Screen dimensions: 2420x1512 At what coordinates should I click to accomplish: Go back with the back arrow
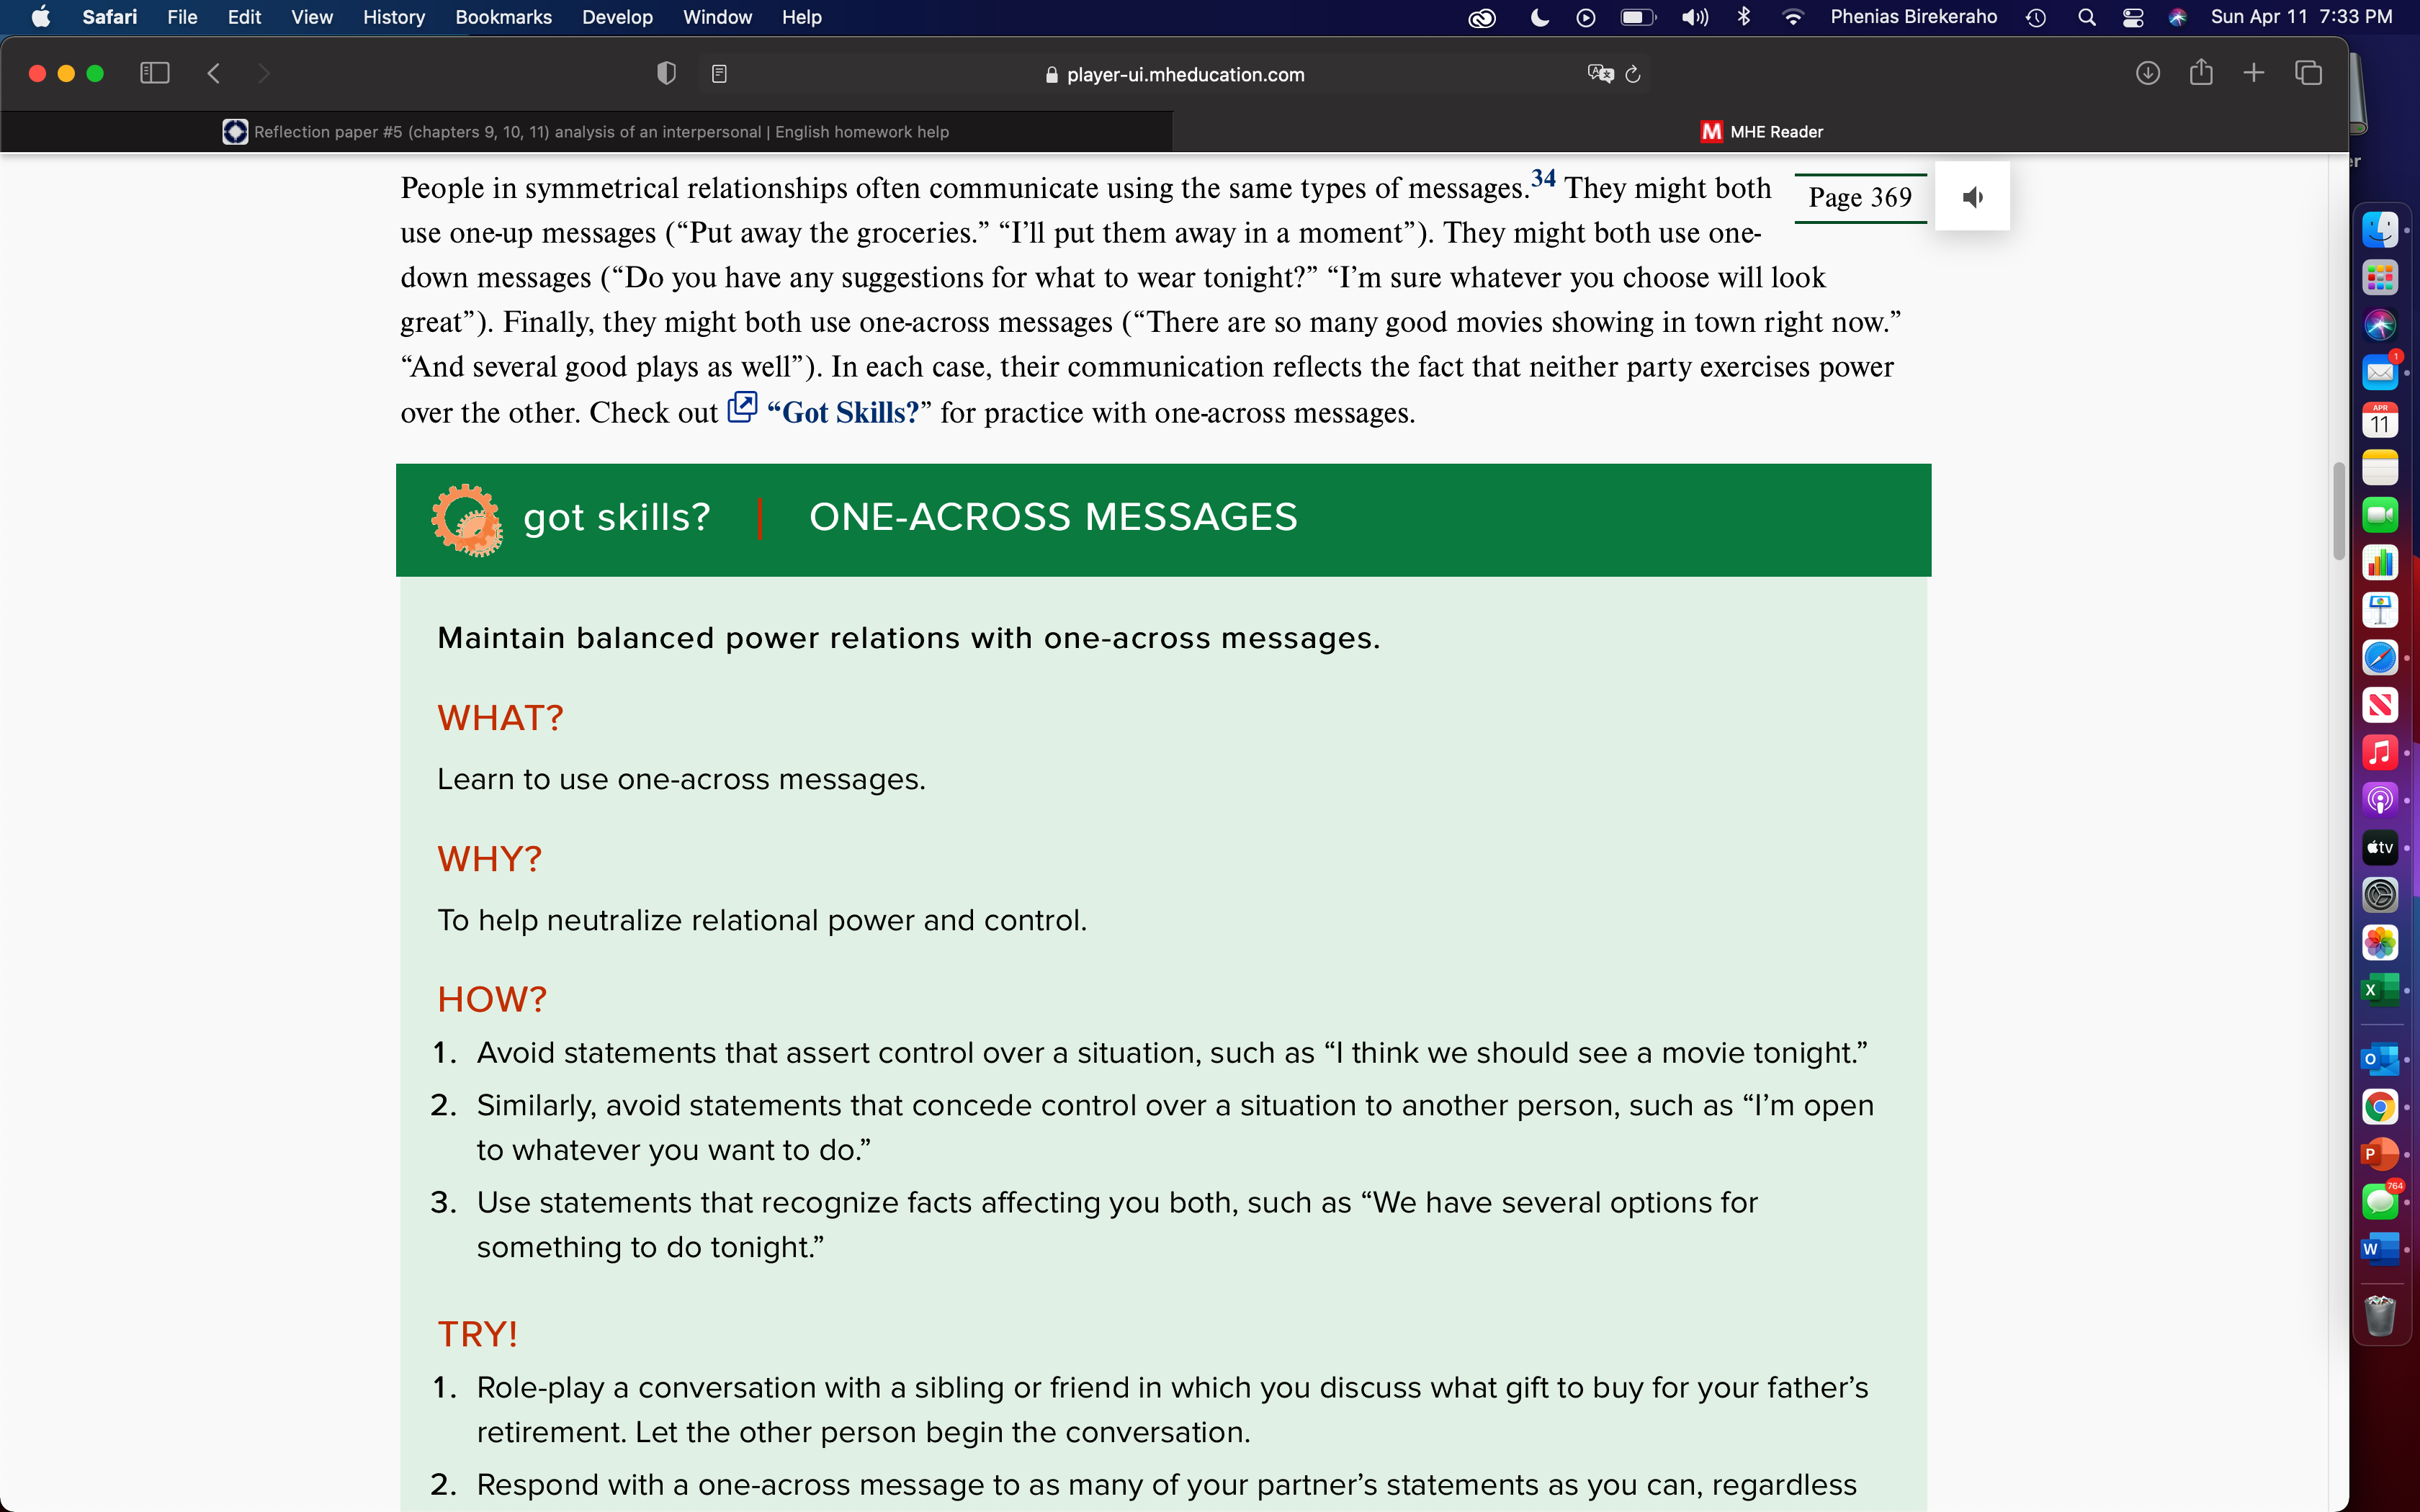click(213, 73)
